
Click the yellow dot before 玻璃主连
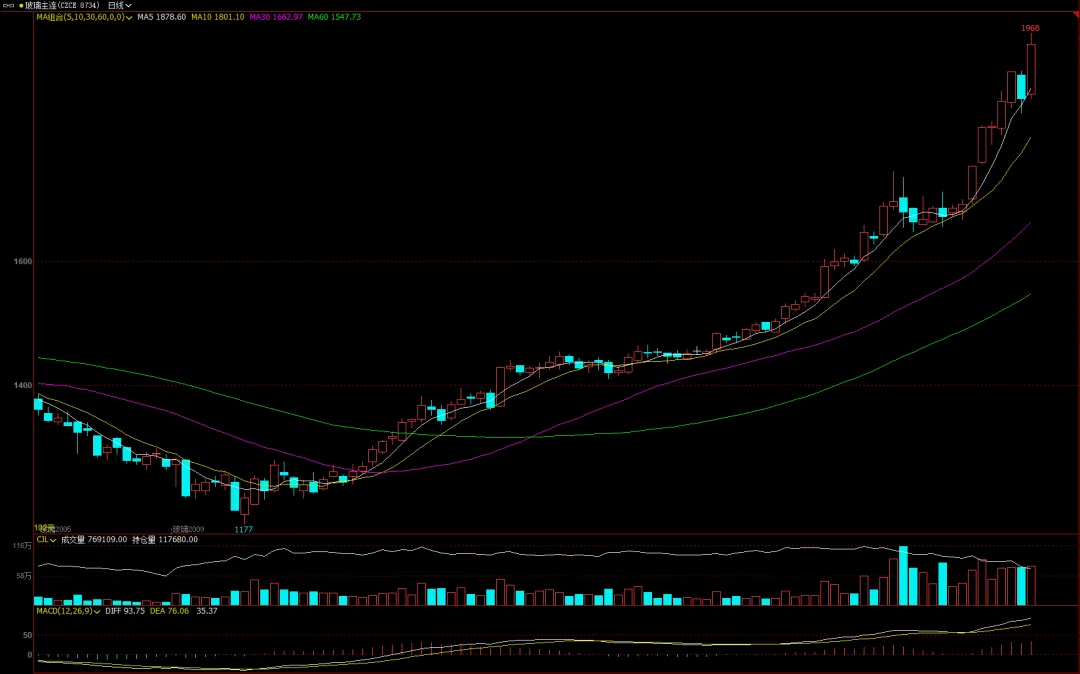[21, 6]
